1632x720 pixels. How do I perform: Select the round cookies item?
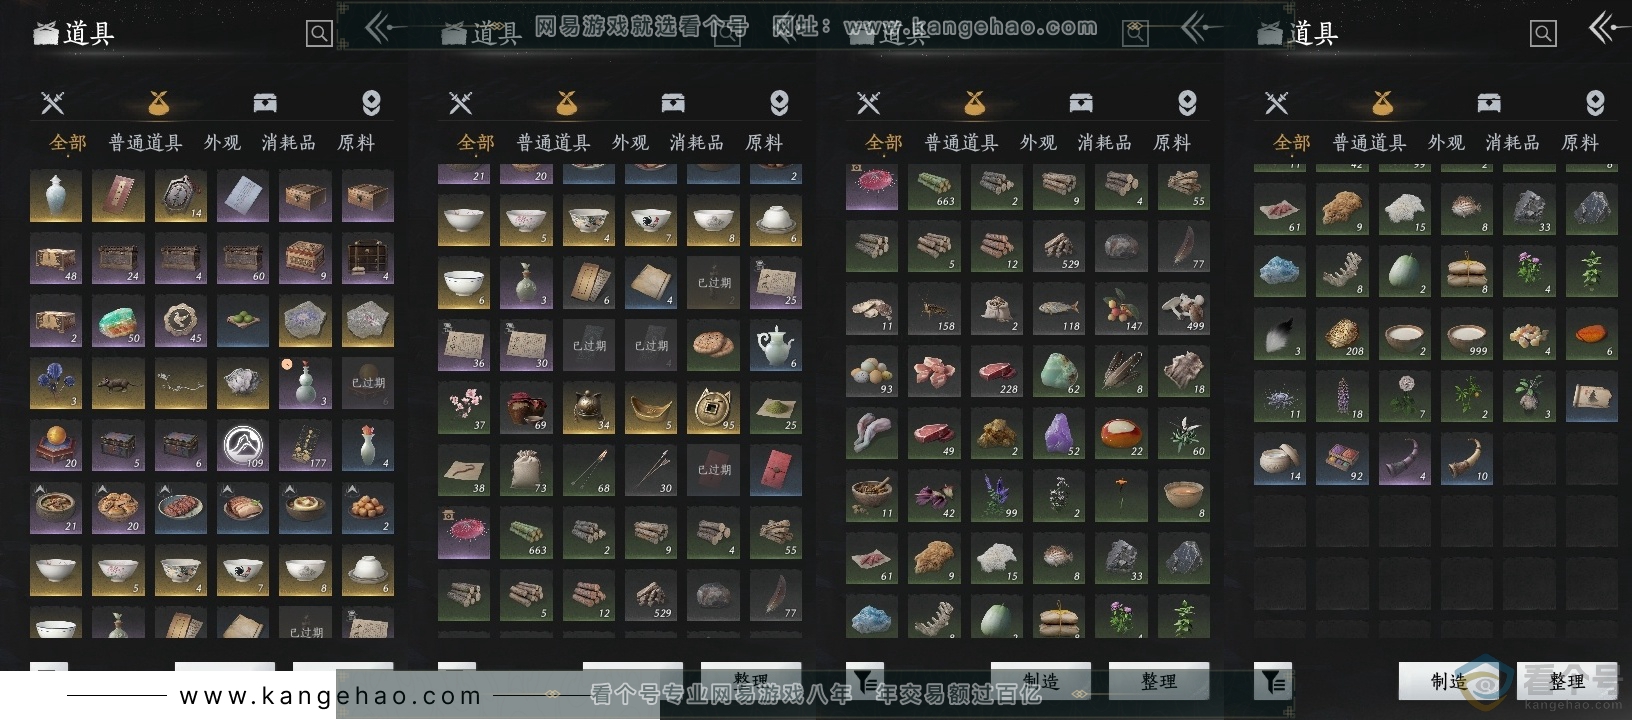click(x=713, y=345)
